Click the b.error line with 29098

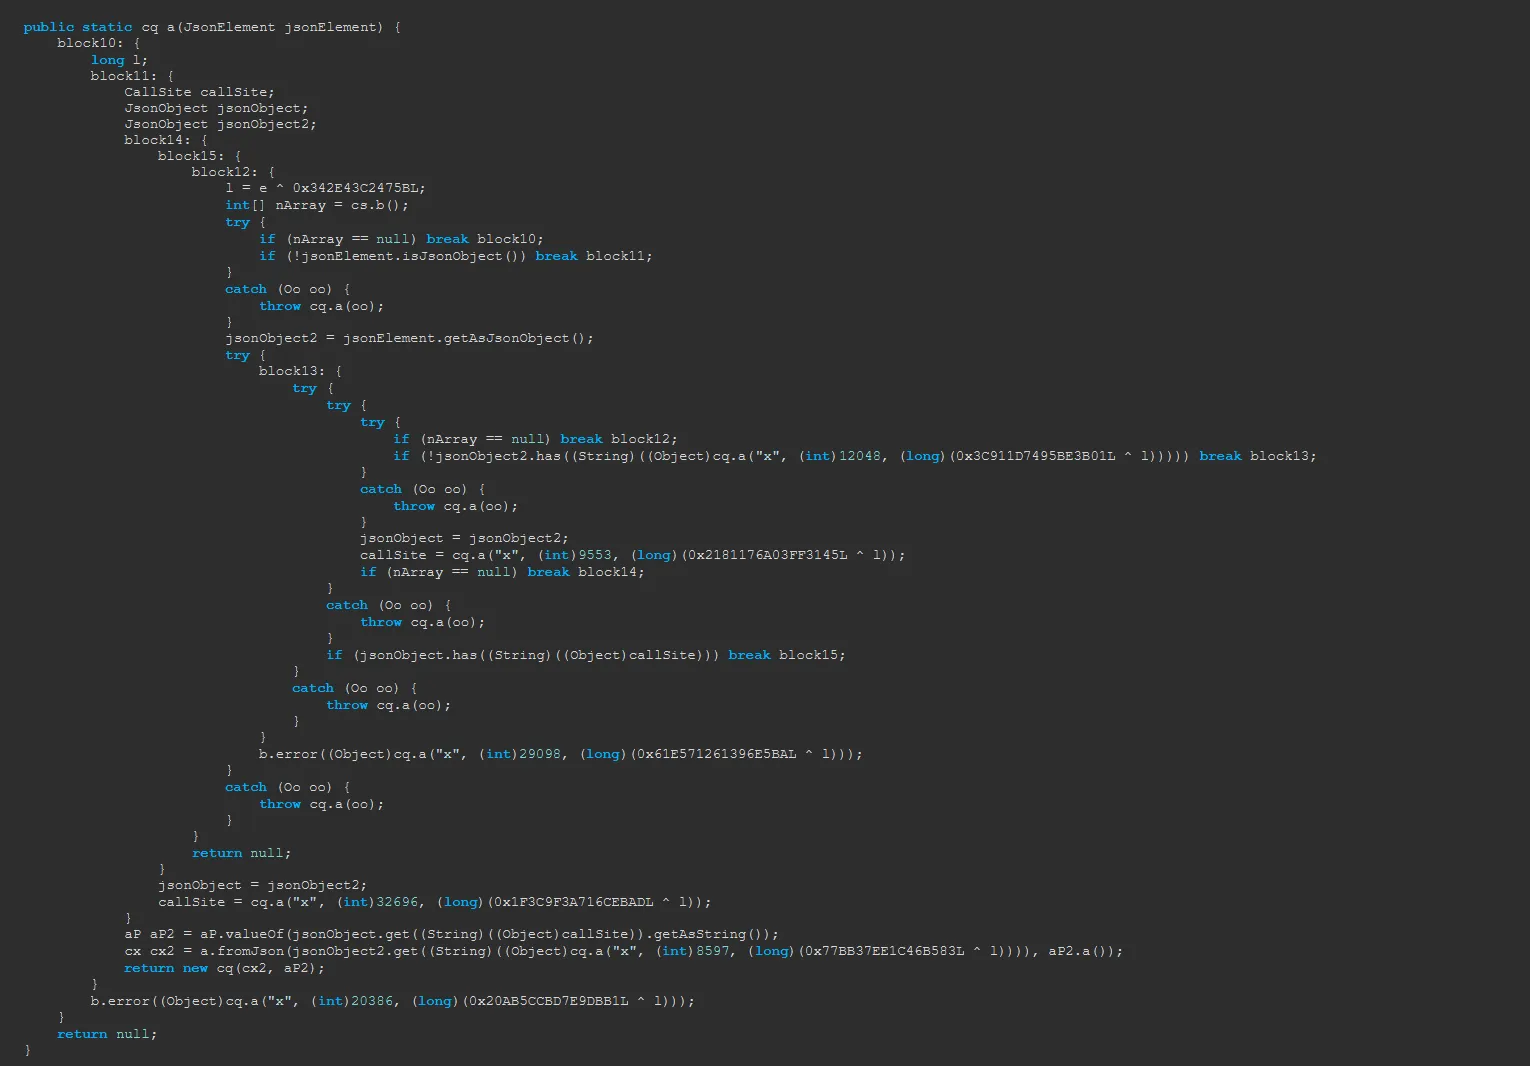(560, 754)
